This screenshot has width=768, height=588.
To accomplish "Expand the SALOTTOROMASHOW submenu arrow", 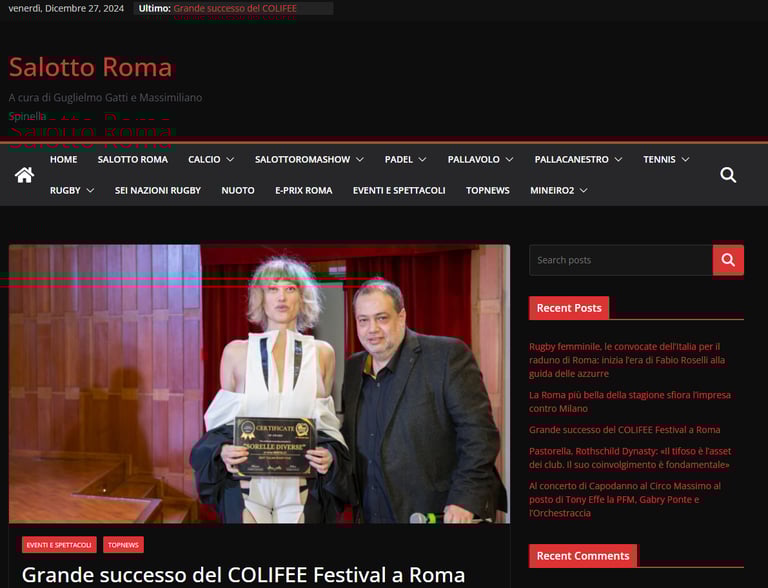I will (x=360, y=160).
